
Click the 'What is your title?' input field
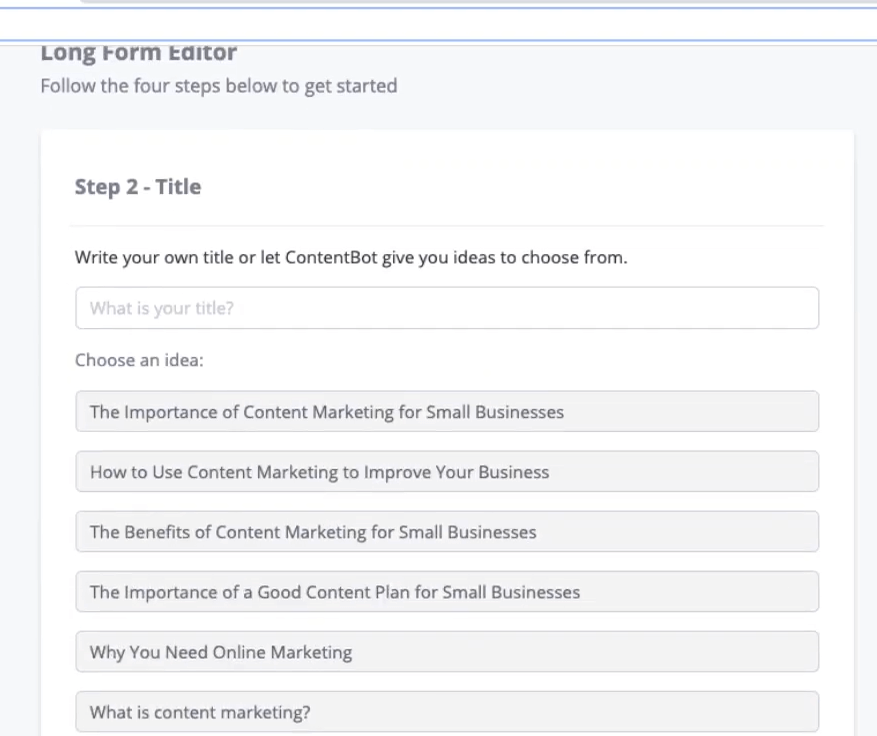coord(447,308)
